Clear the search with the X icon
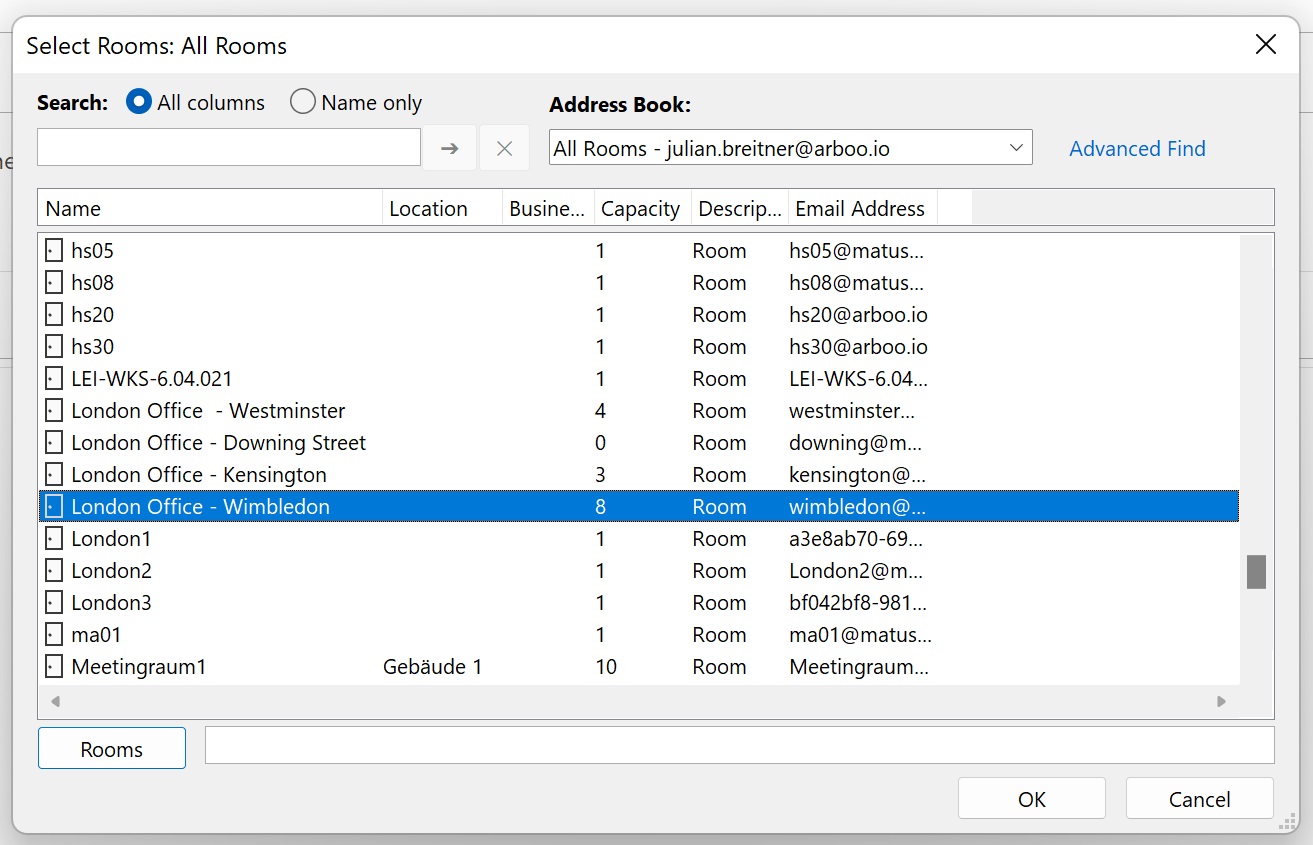Screen dimensions: 1313x845 [x=504, y=147]
